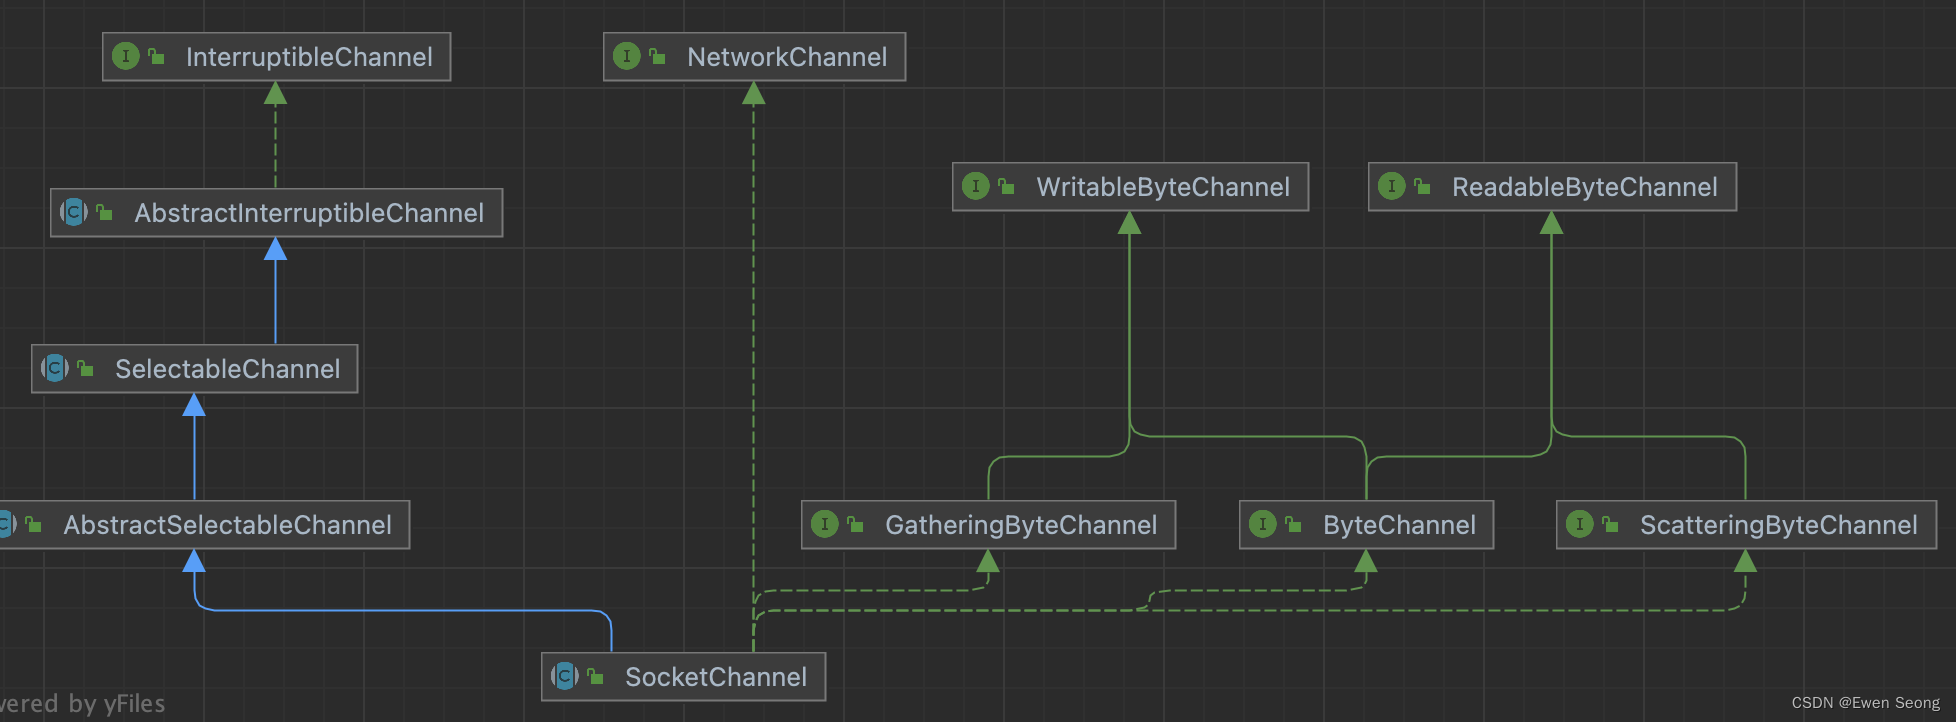Click the lock icon beside SelectableChannel
The image size is (1956, 722).
pyautogui.click(x=86, y=368)
